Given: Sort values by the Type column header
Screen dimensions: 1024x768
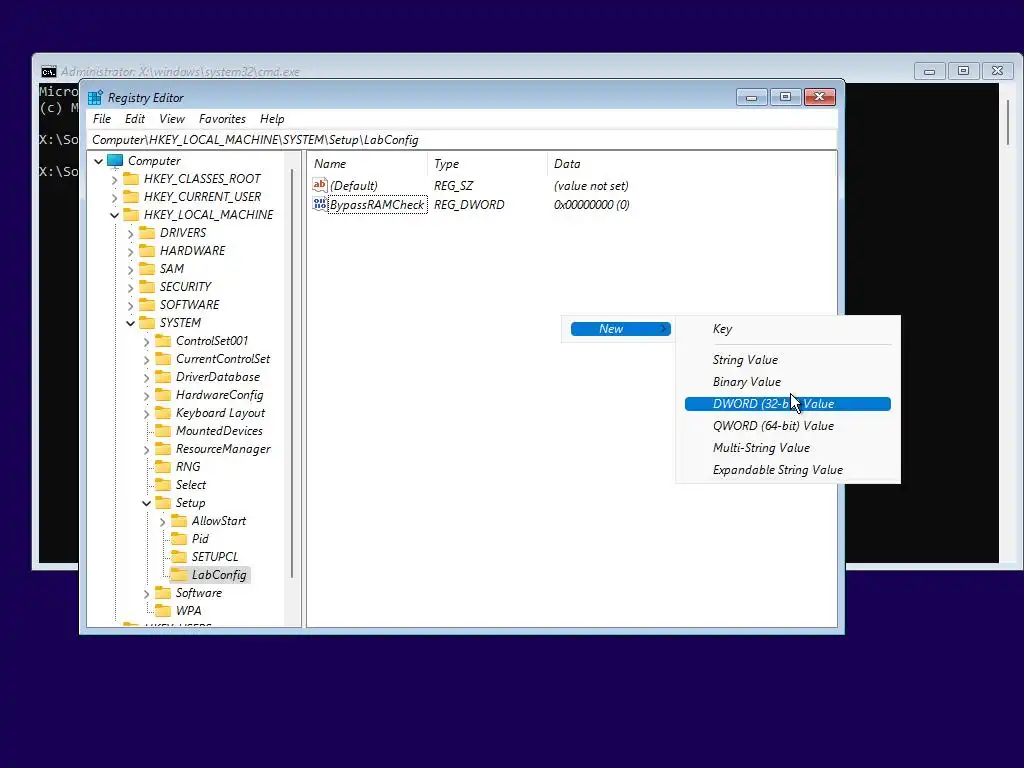Looking at the screenshot, I should (x=487, y=164).
